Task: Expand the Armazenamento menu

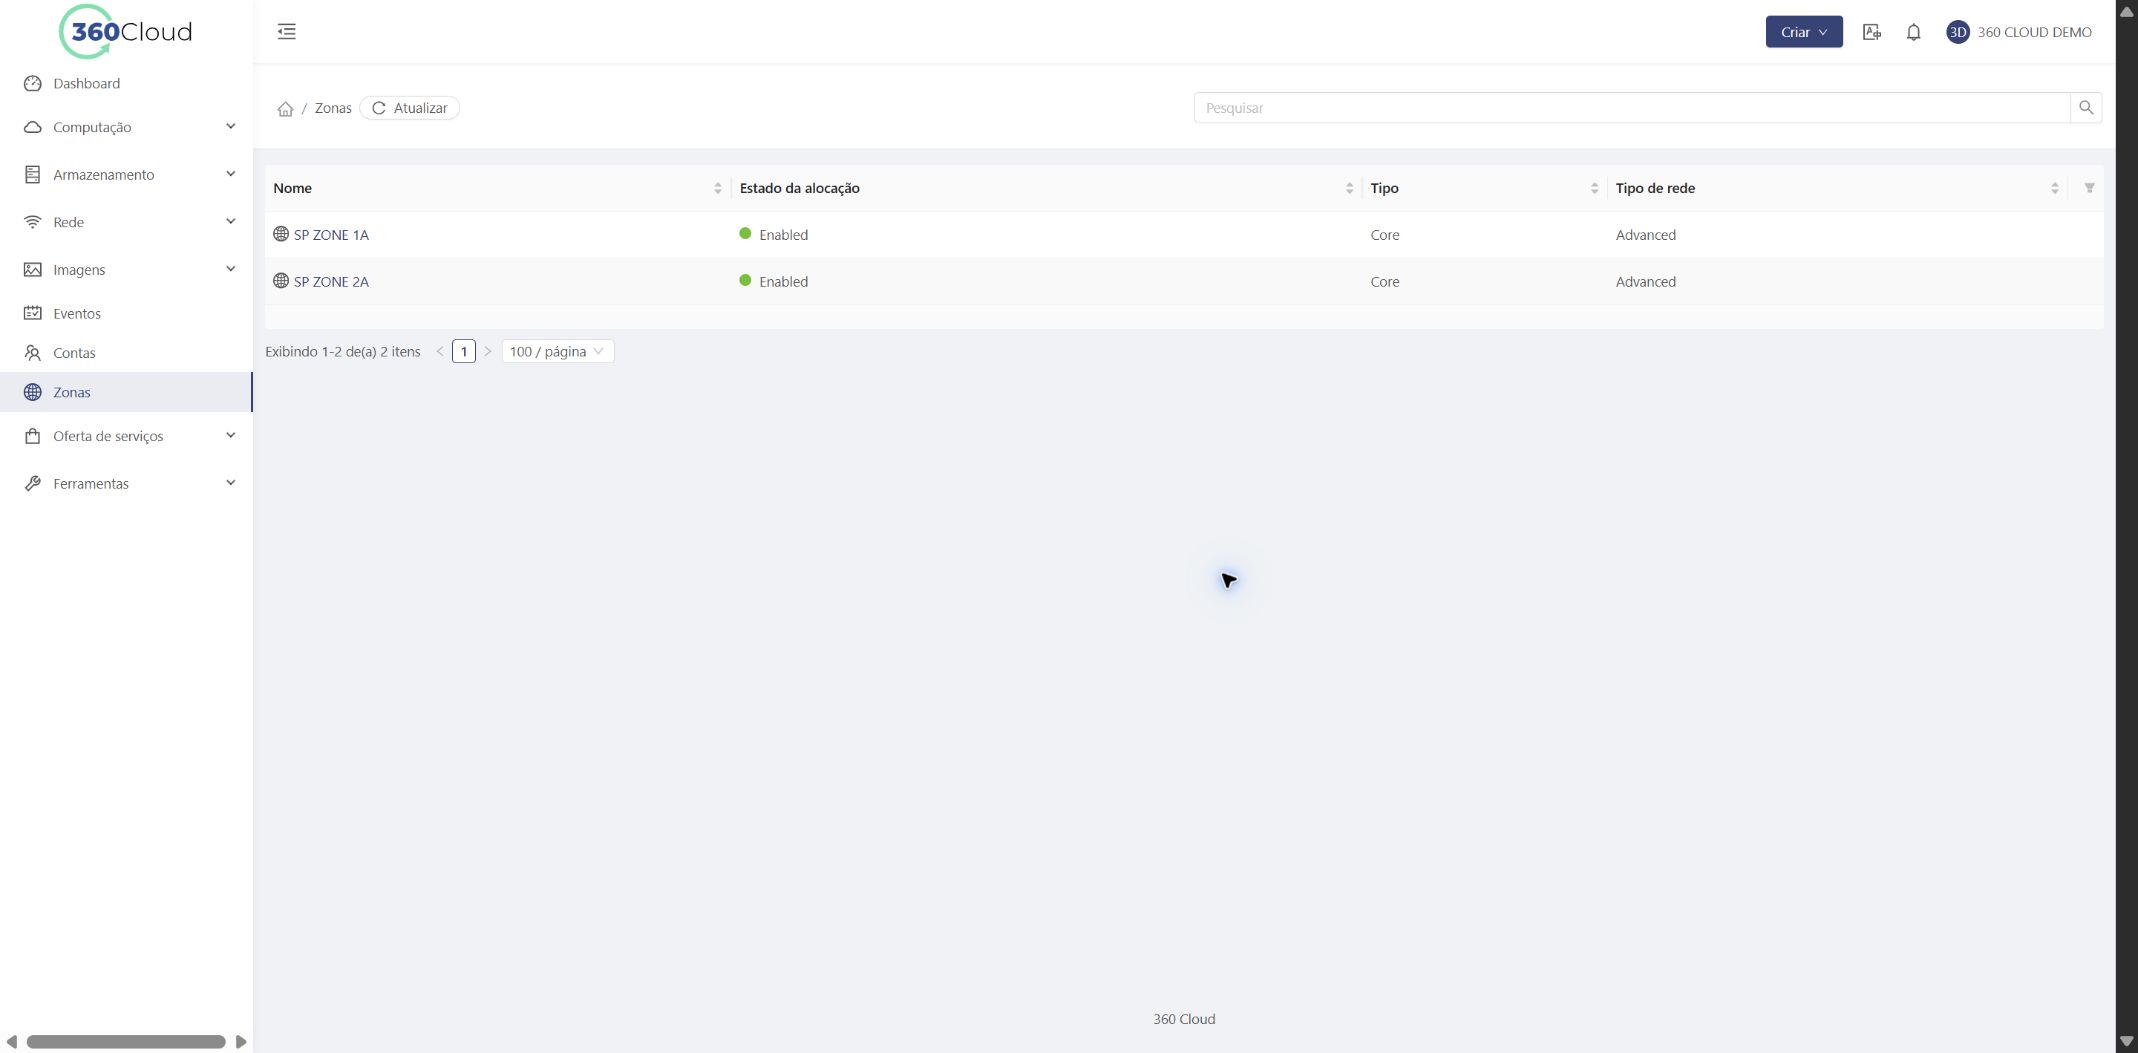Action: tap(126, 174)
